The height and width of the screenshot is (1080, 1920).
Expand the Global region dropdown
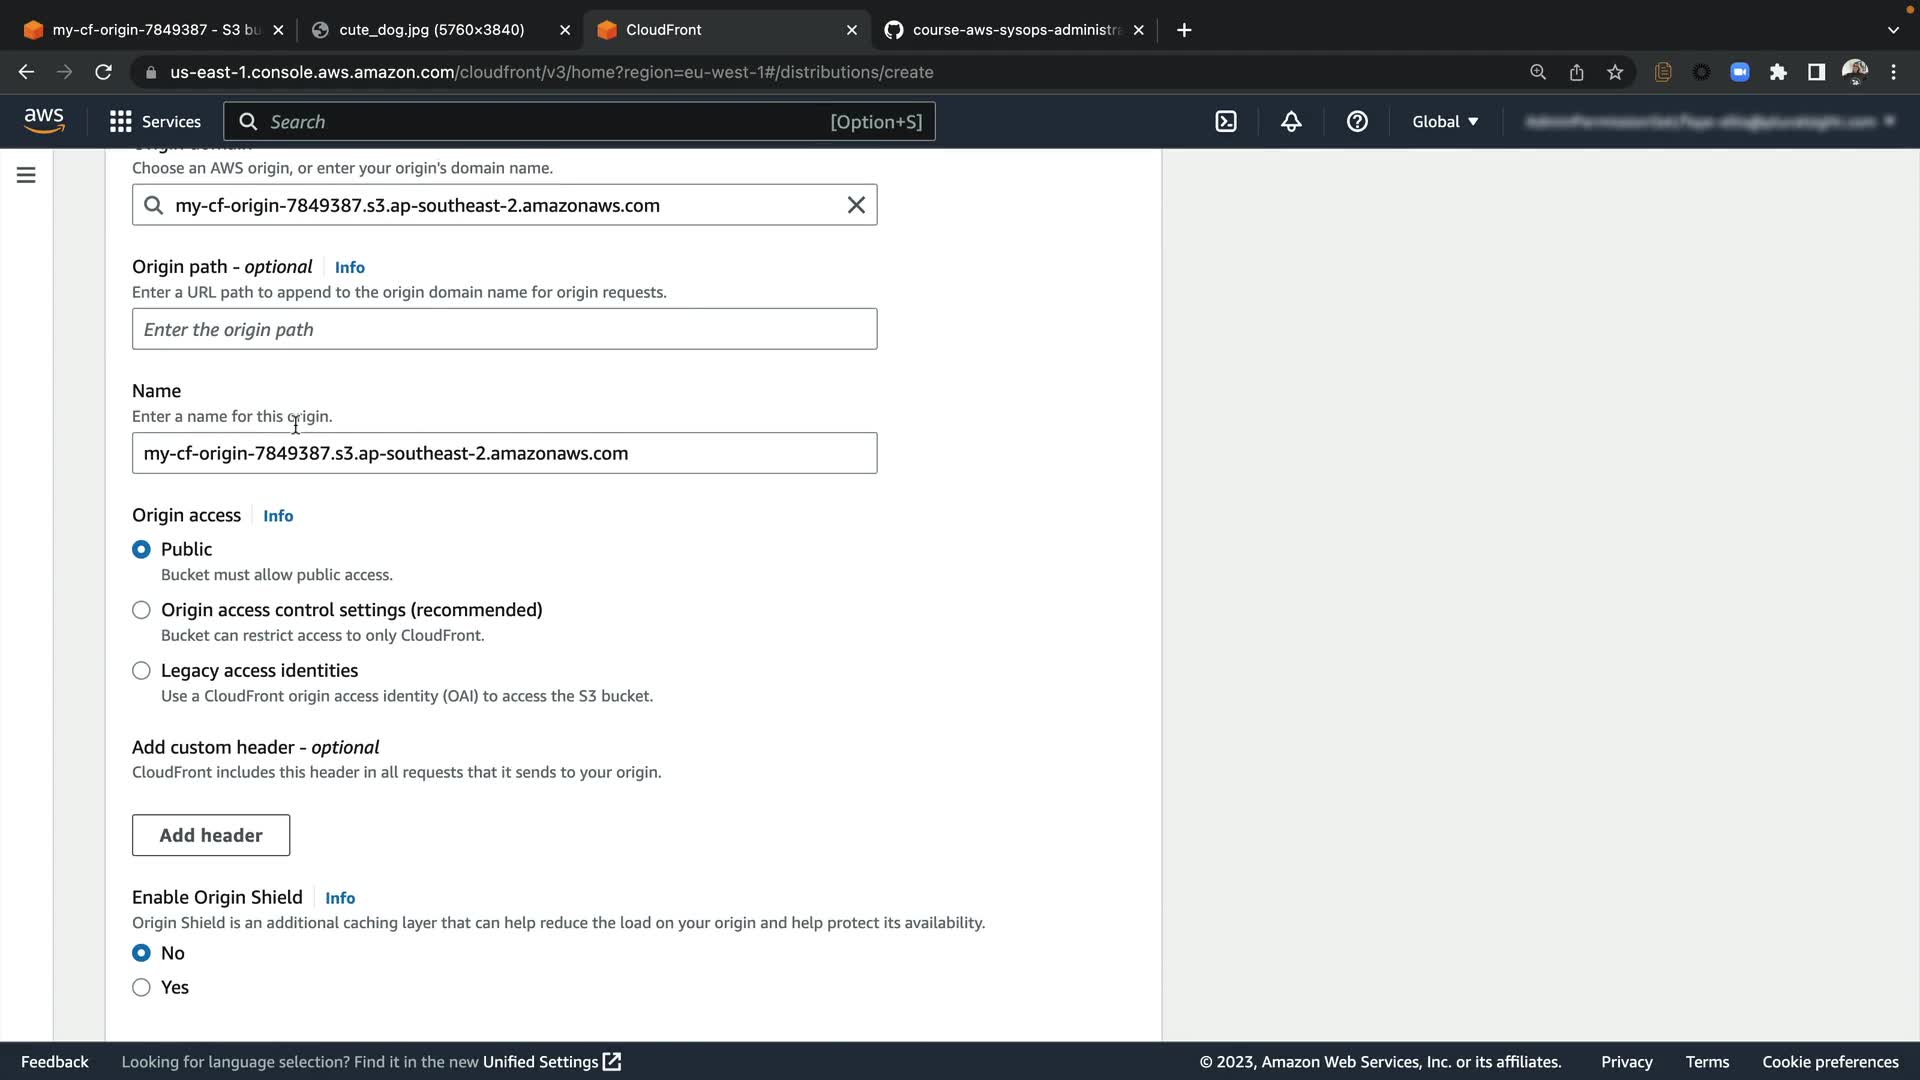(1445, 122)
